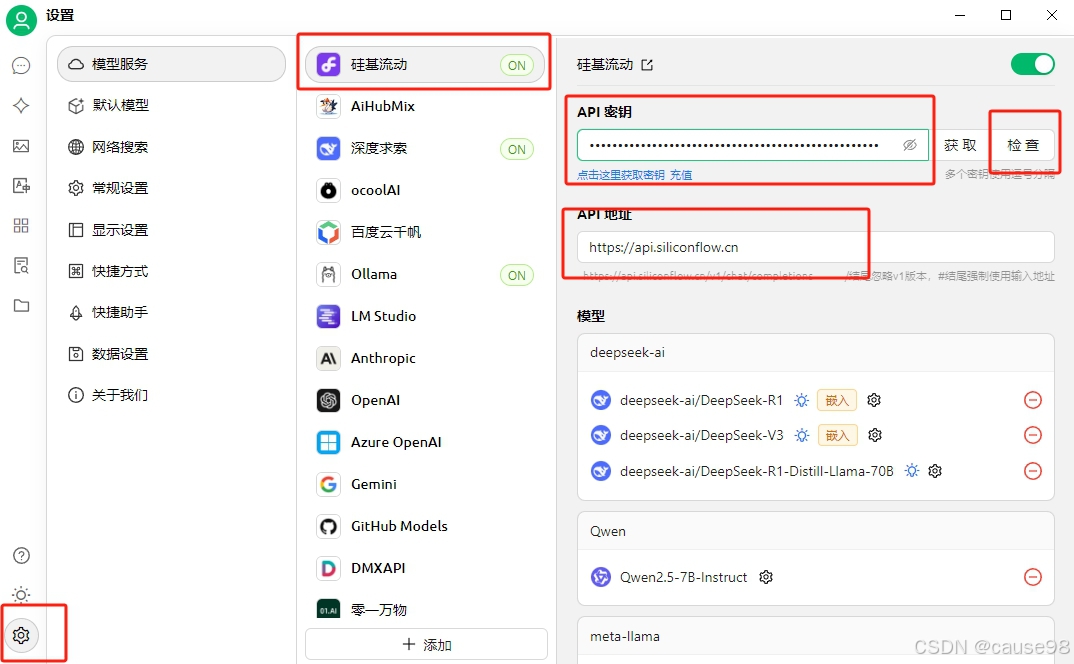Image resolution: width=1074 pixels, height=664 pixels.
Task: Select ocoolAI provider
Action: (425, 190)
